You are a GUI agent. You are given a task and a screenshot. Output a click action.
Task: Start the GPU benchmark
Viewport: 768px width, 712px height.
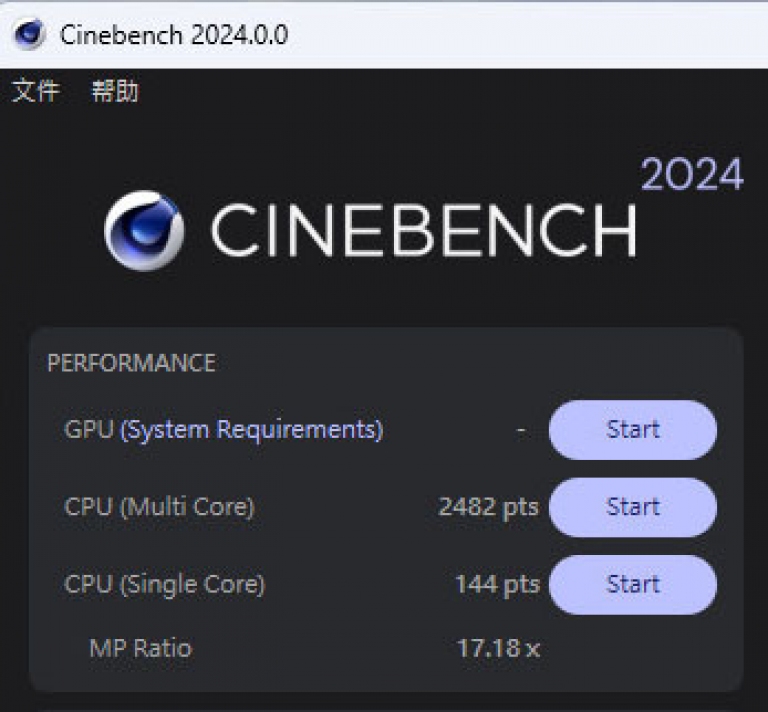pos(632,430)
